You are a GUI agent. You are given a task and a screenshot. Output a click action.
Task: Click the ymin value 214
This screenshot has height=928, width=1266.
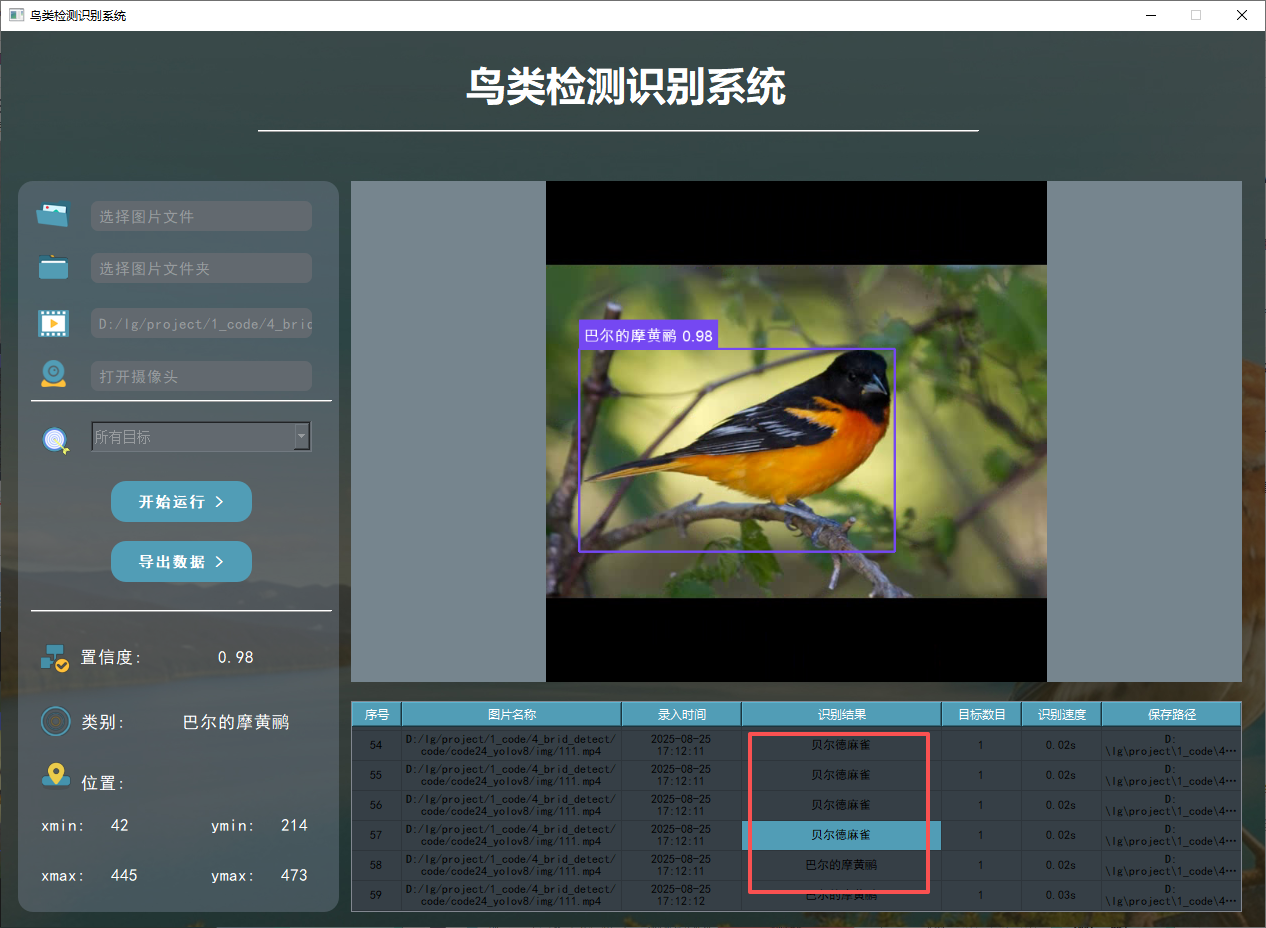[294, 825]
